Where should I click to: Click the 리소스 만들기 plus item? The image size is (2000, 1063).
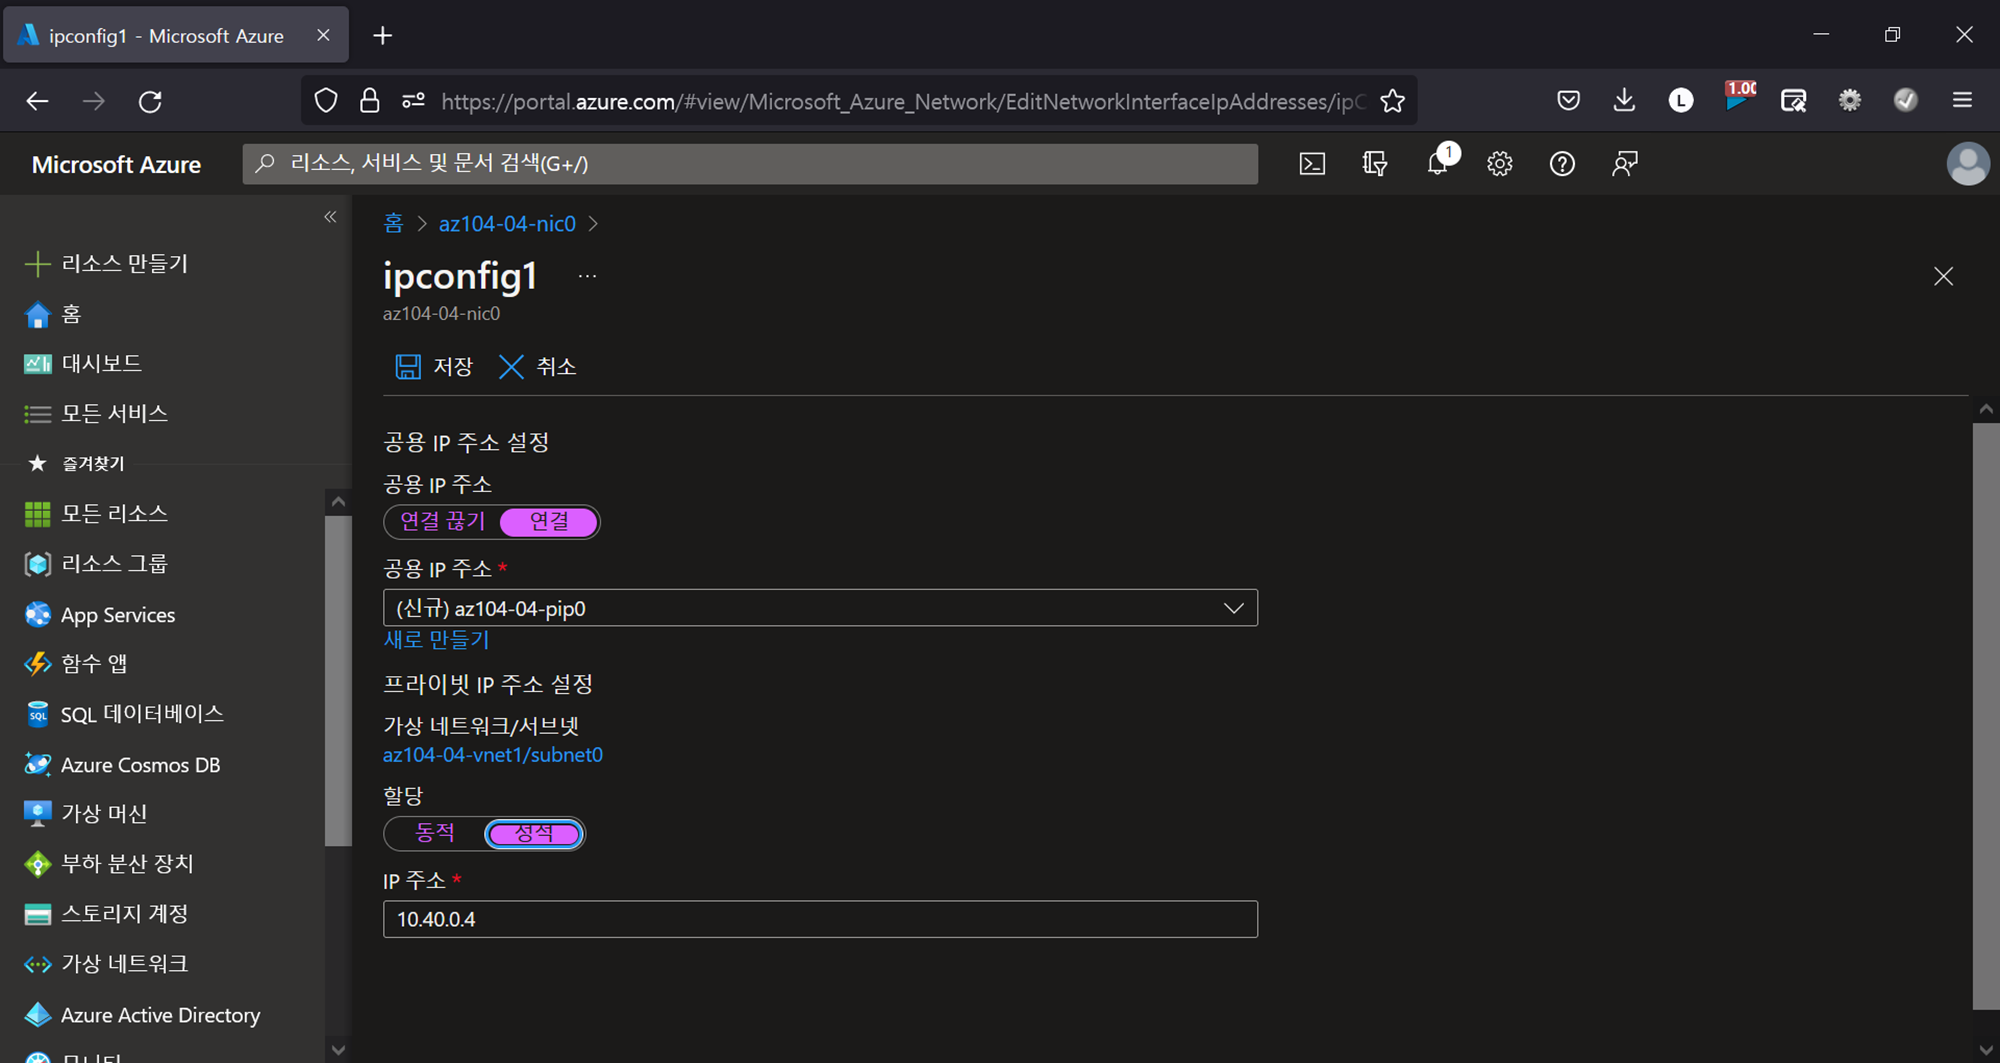point(106,263)
